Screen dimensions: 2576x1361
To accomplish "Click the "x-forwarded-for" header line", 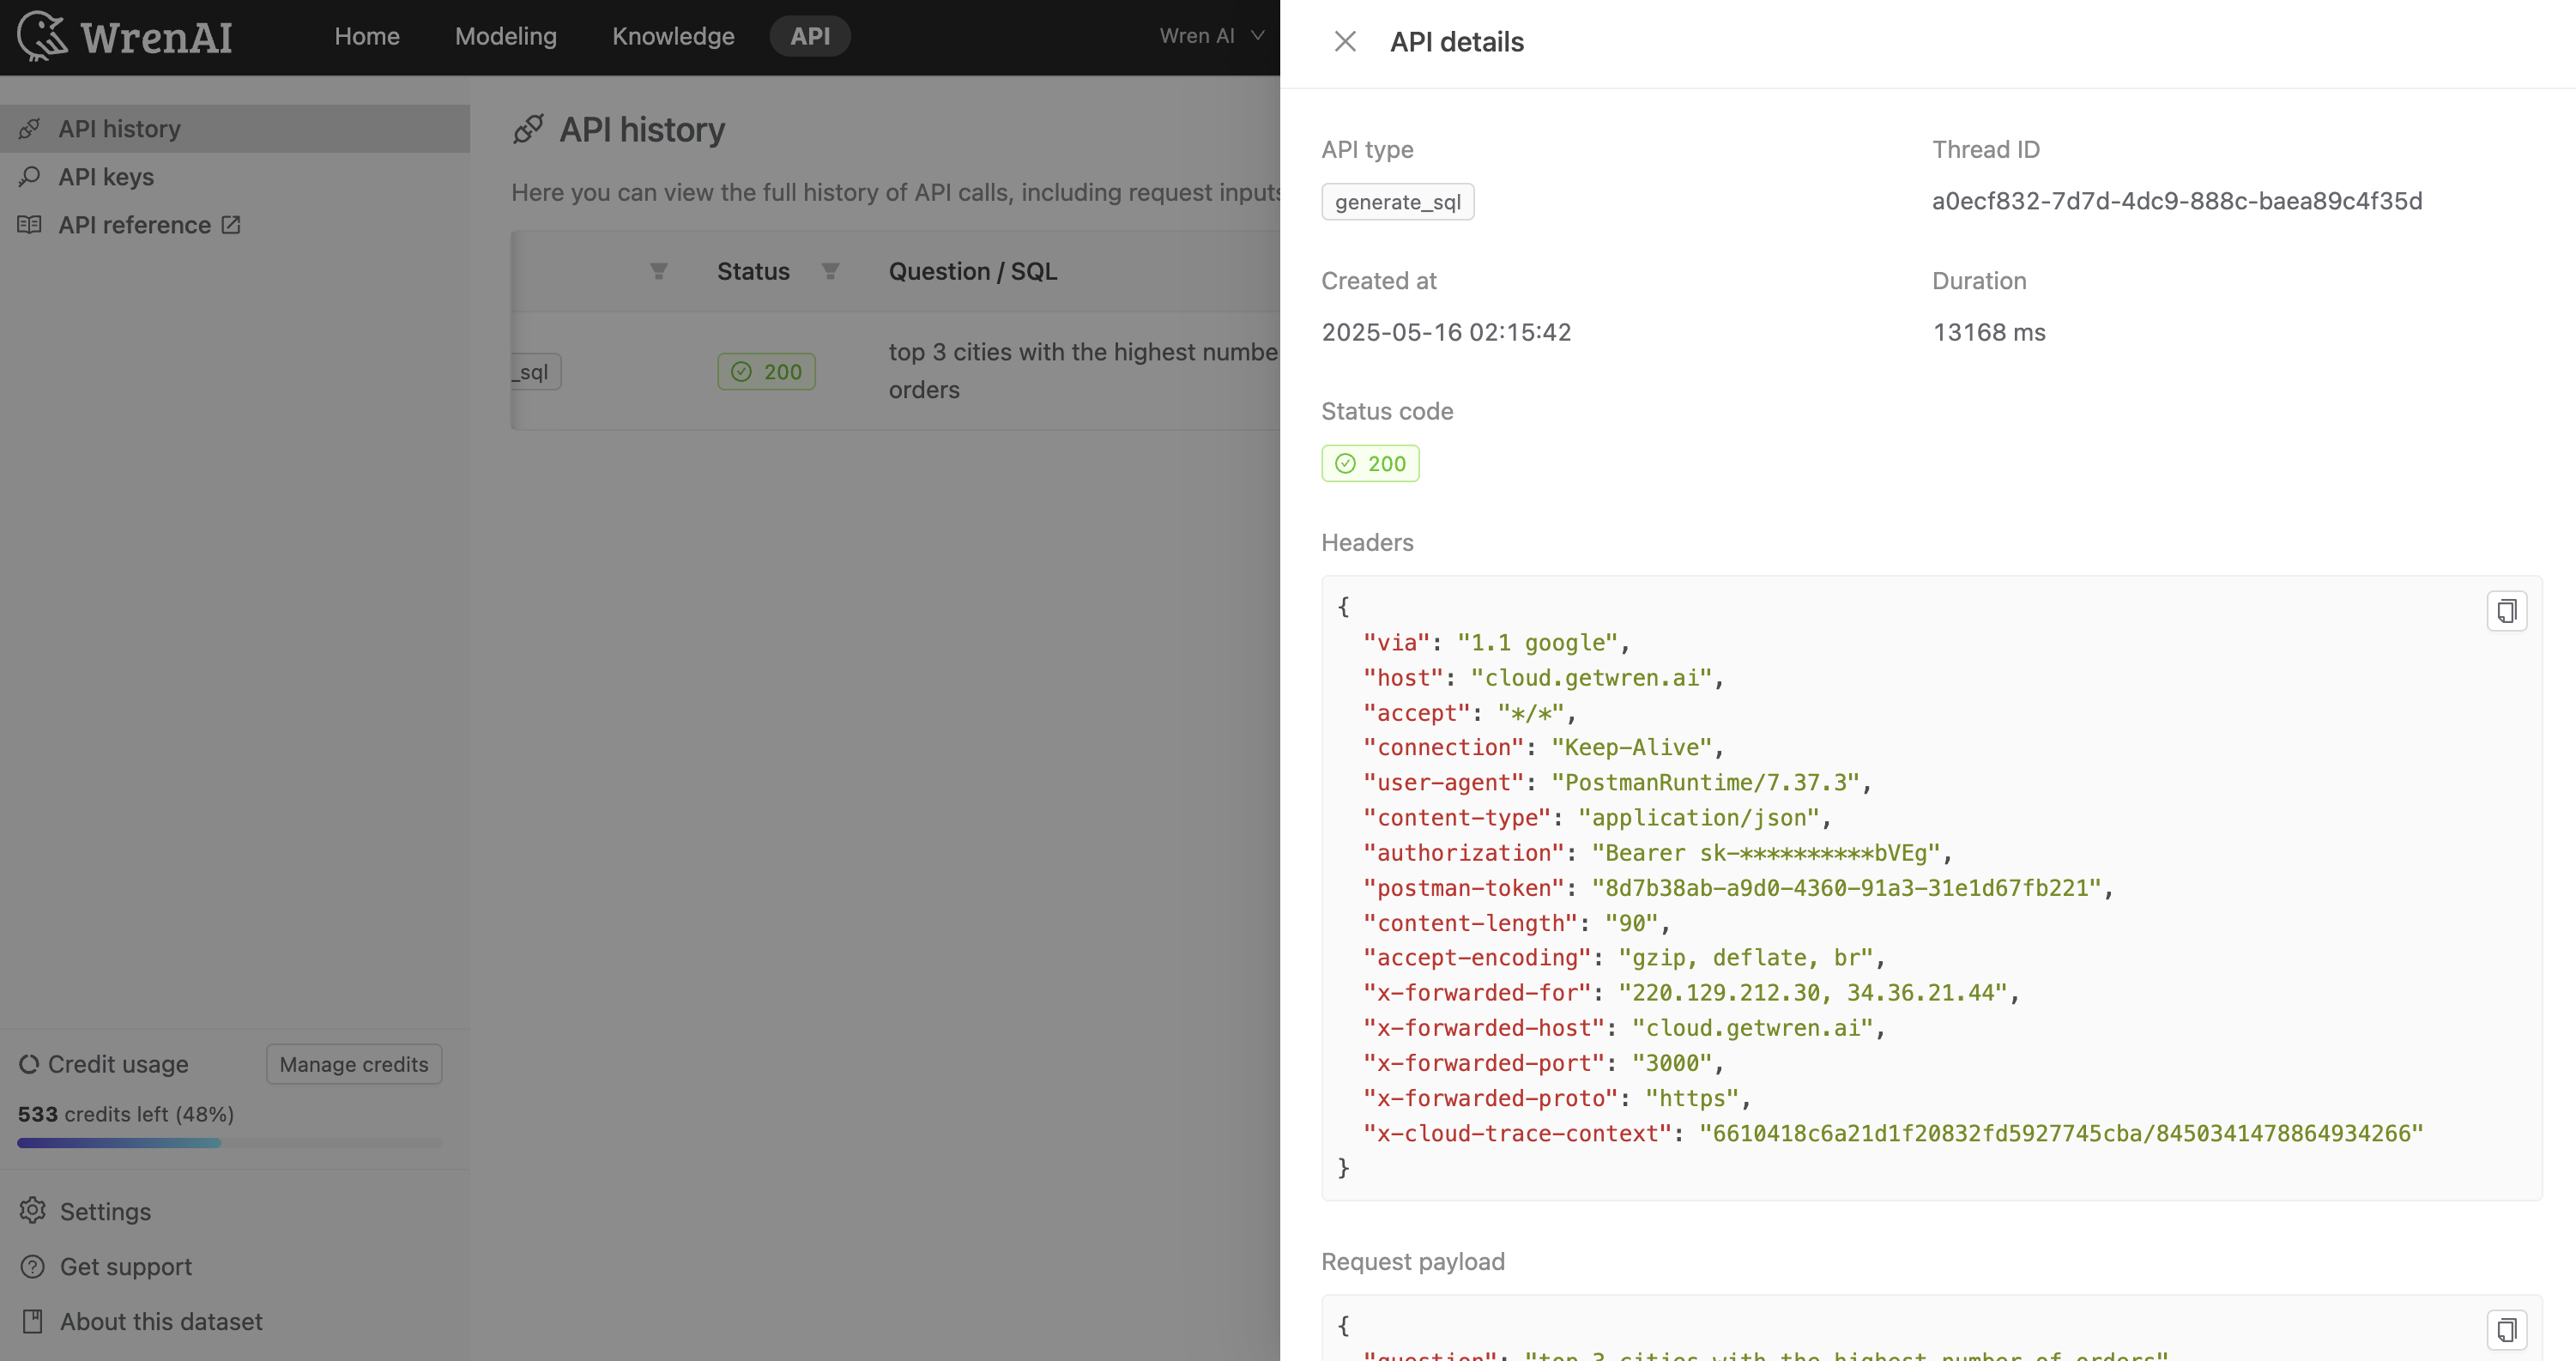I will 1691,993.
